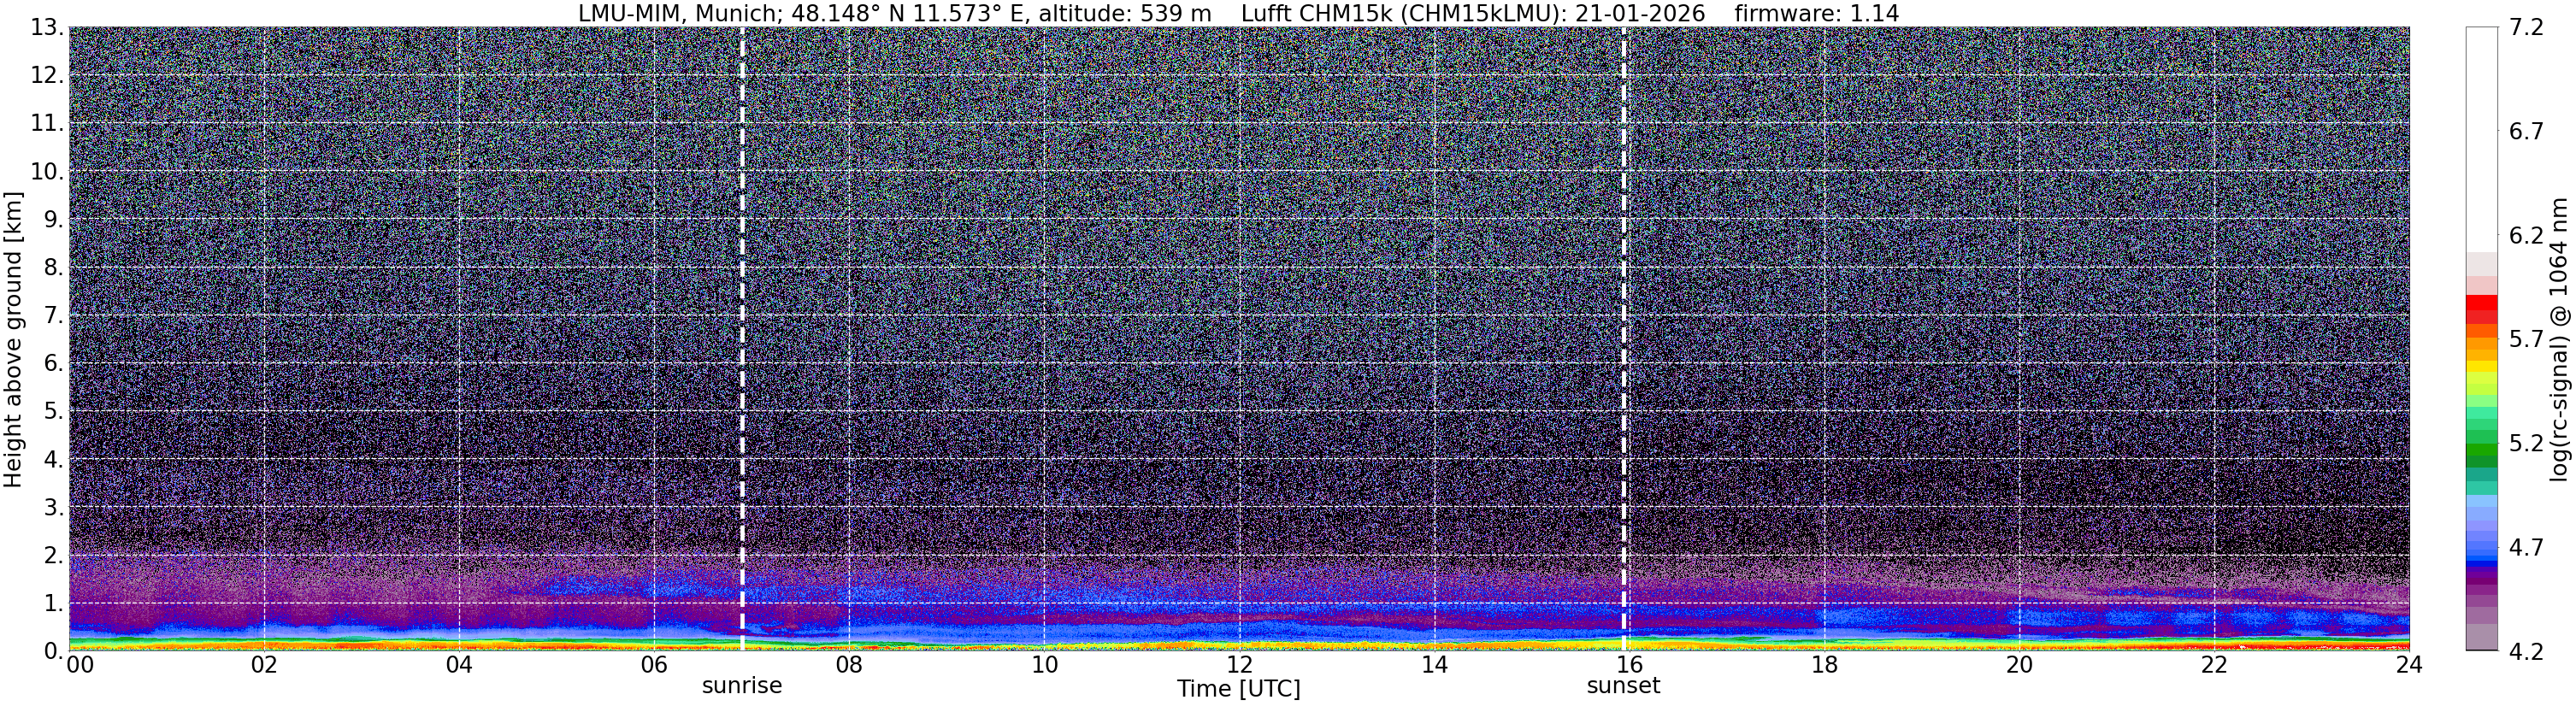The image size is (2576, 706).
Task: Click the 04 time tick label
Action: [x=459, y=665]
